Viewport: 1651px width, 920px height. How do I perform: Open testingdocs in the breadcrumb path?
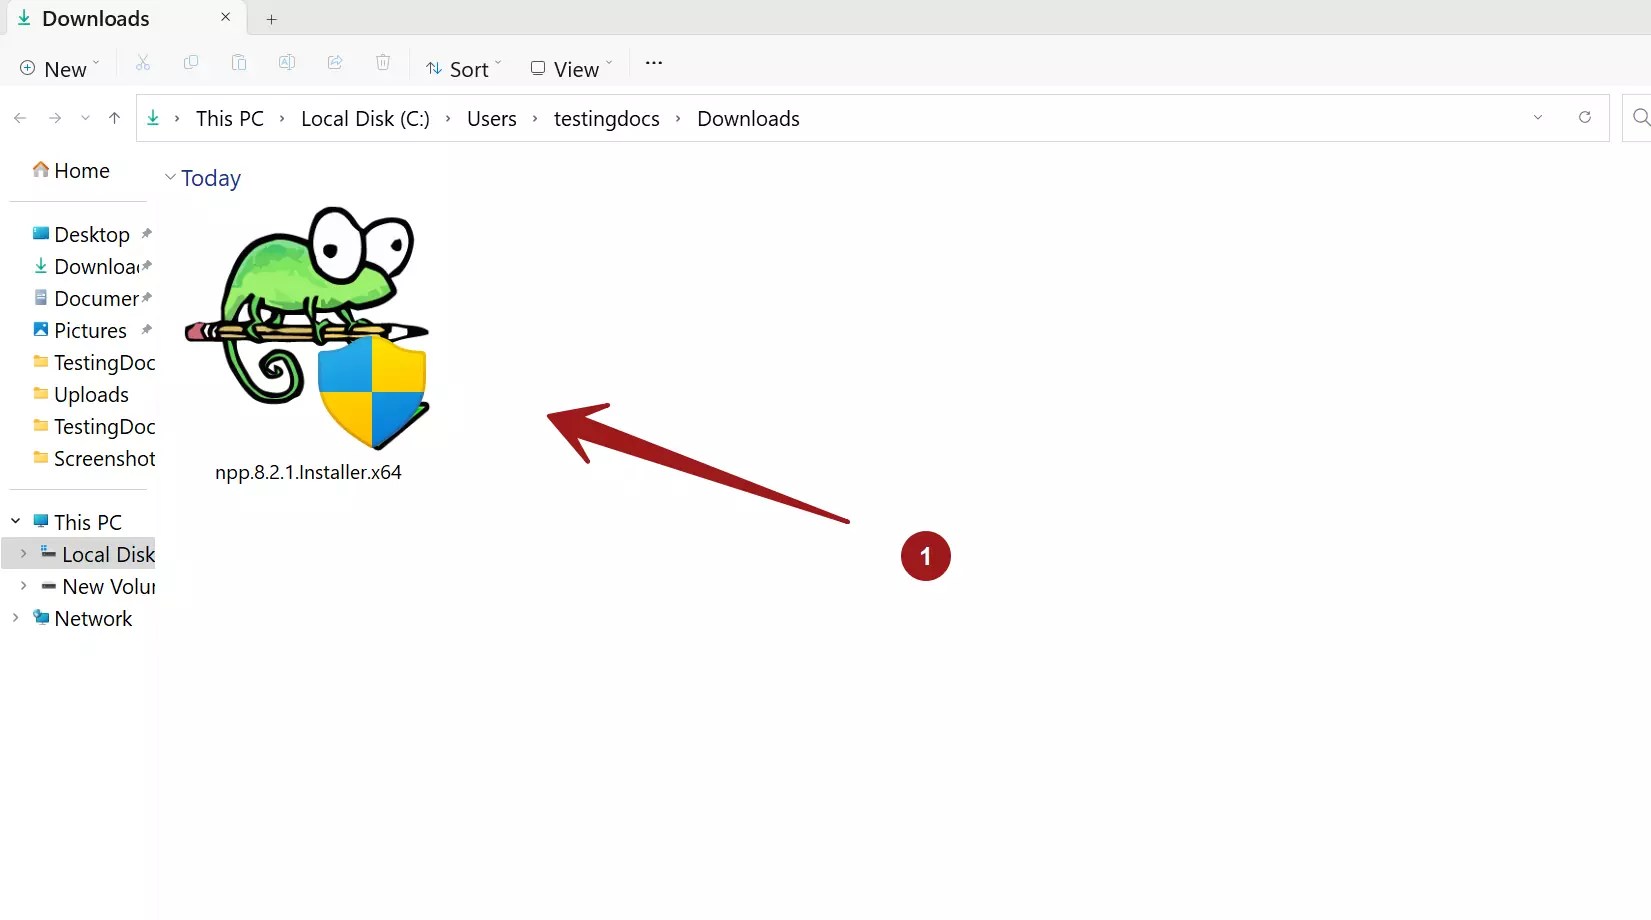click(x=606, y=118)
